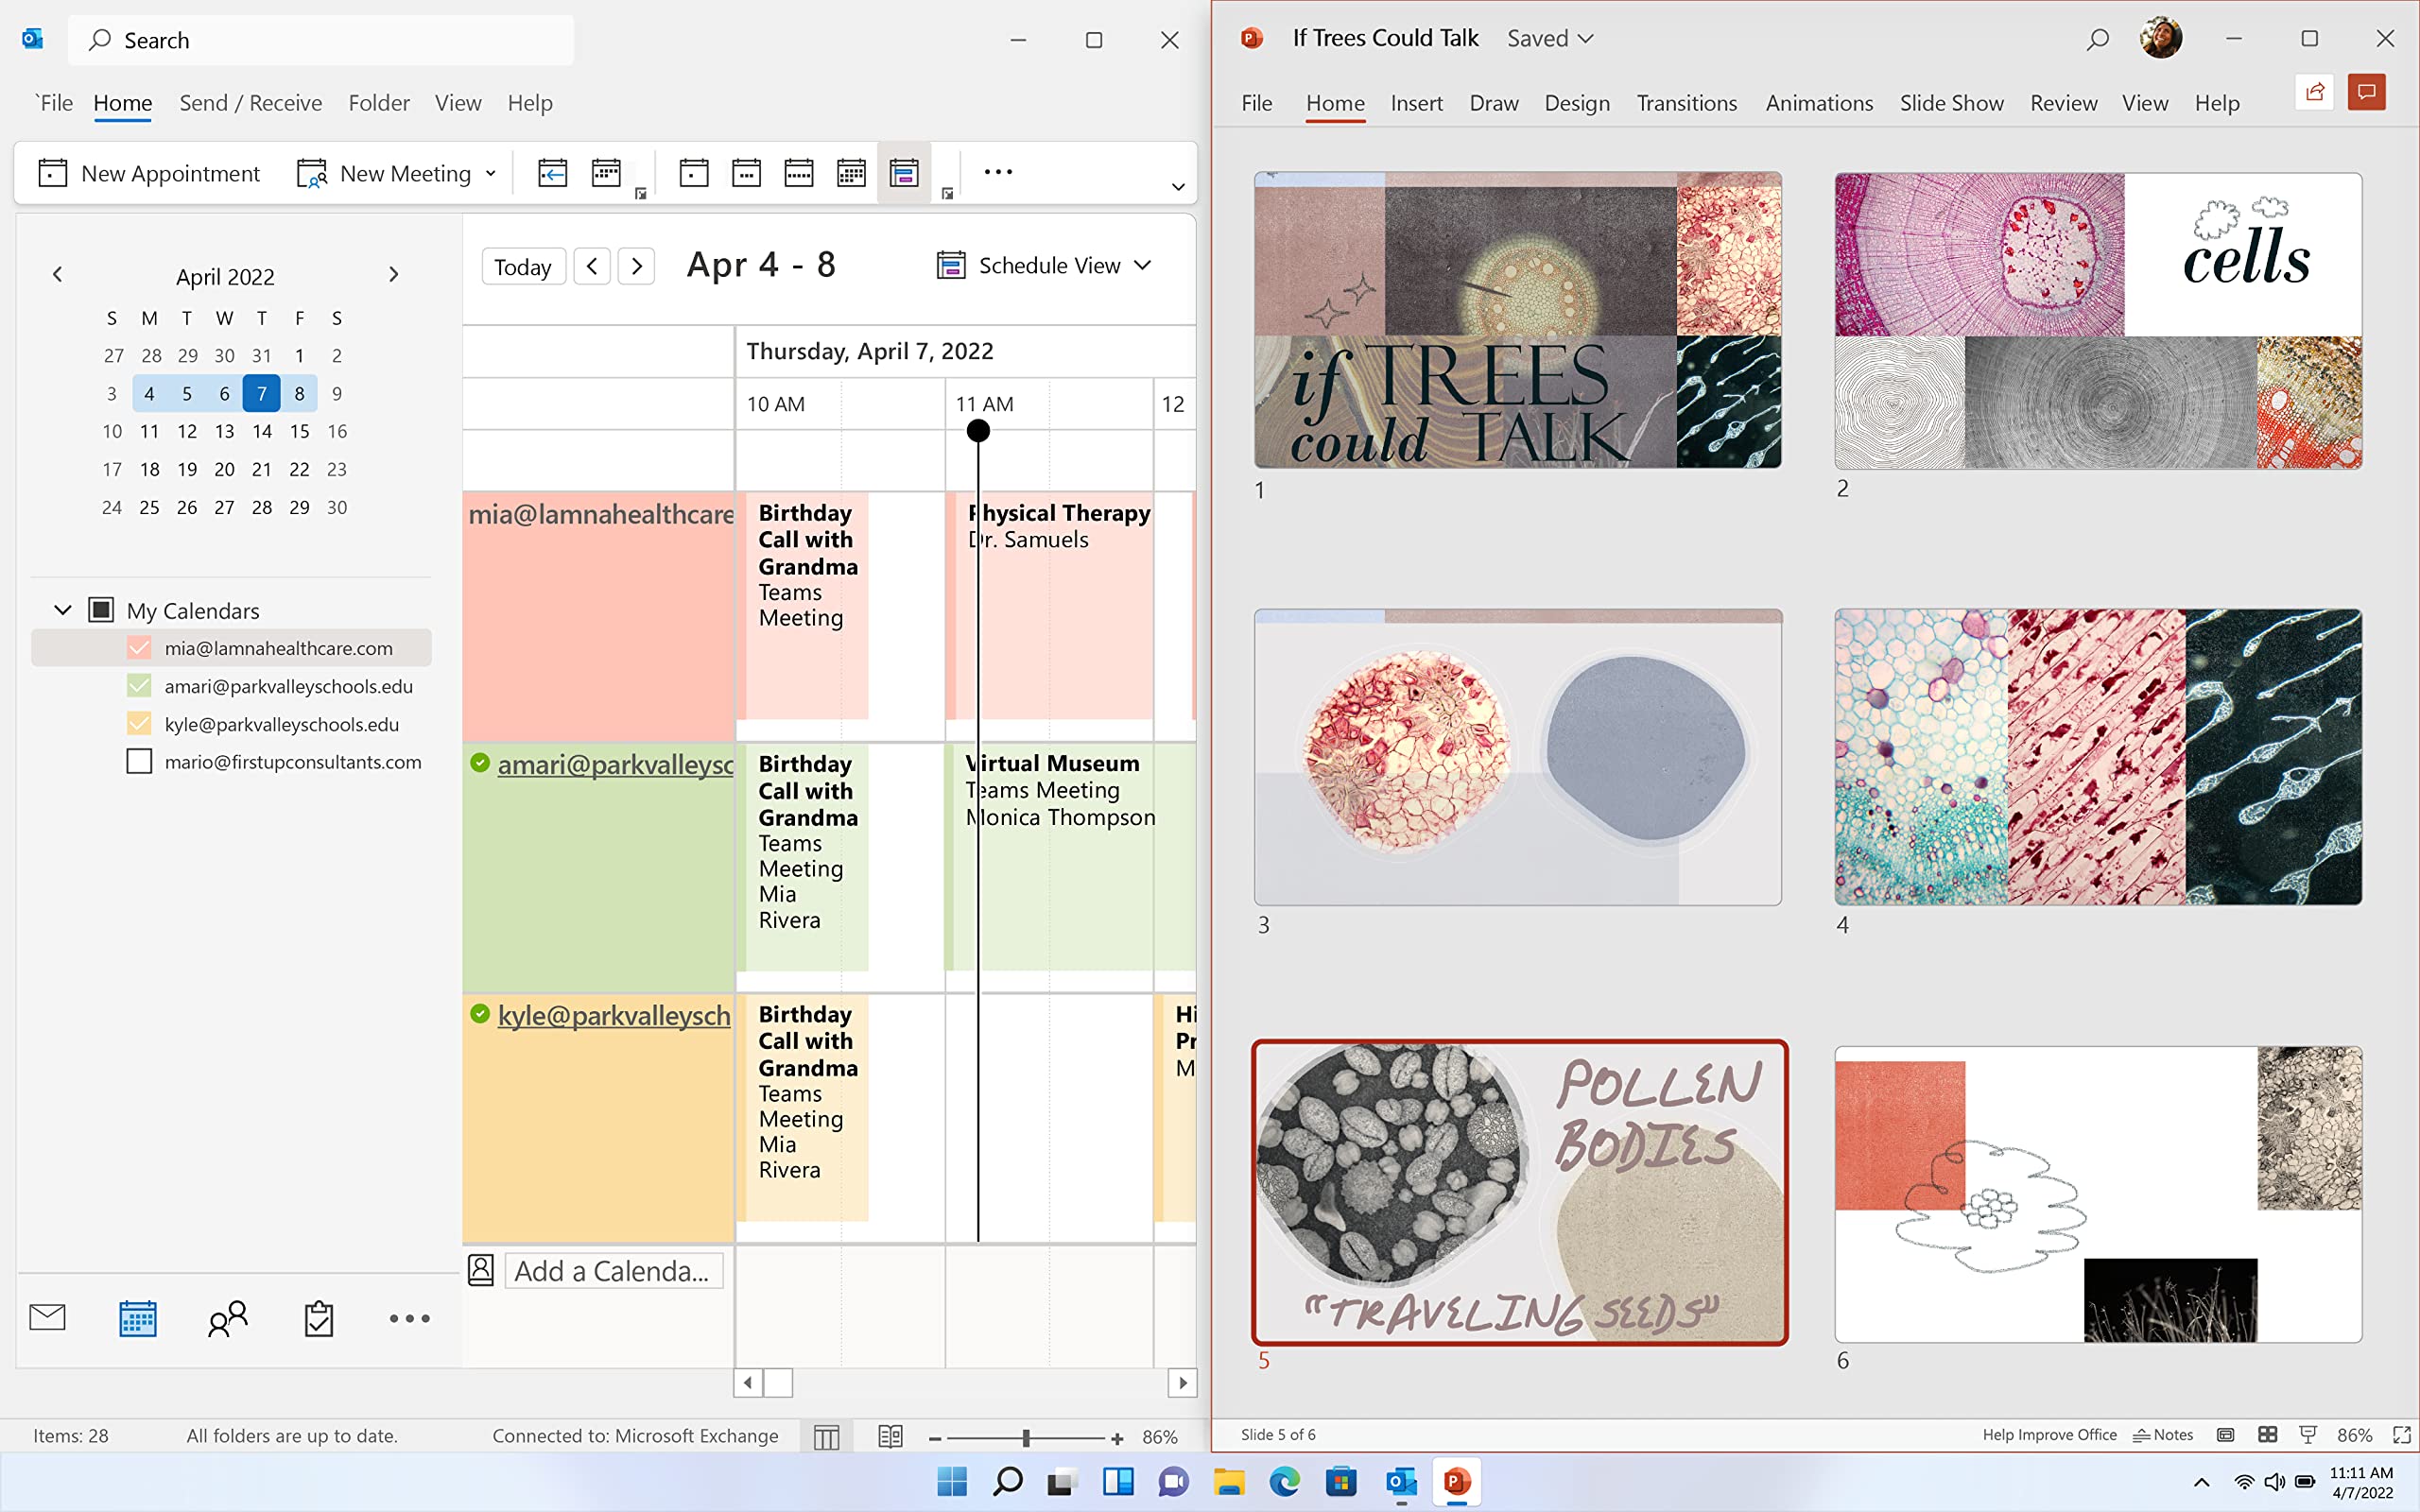The image size is (2420, 1512).
Task: Click the Next 7 Days calendar icon
Action: (606, 173)
